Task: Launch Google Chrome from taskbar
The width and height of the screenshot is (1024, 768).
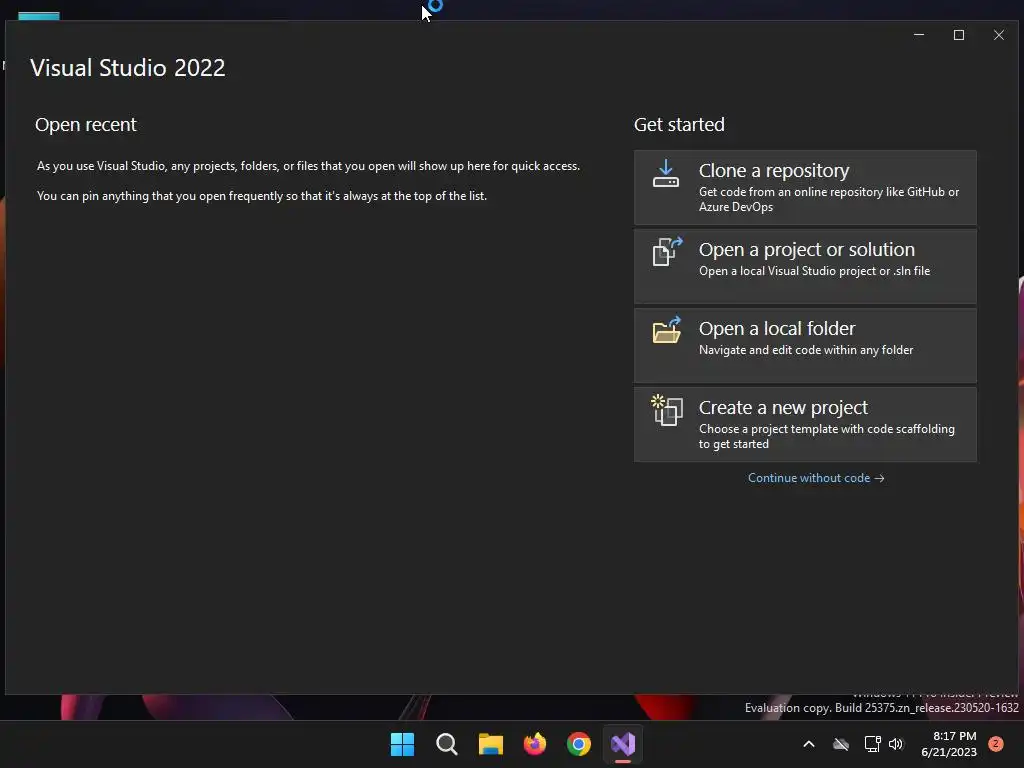Action: coord(579,744)
